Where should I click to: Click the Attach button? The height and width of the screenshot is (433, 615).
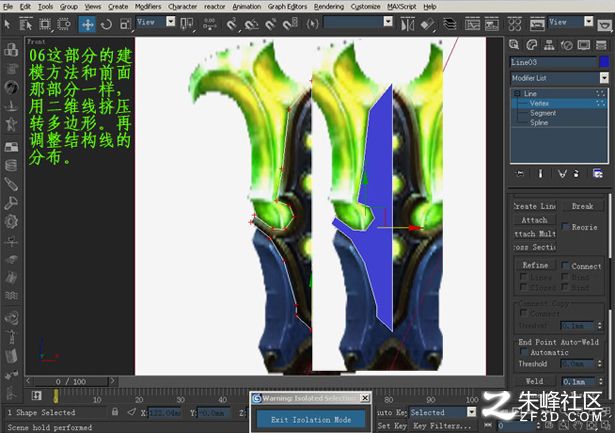534,220
